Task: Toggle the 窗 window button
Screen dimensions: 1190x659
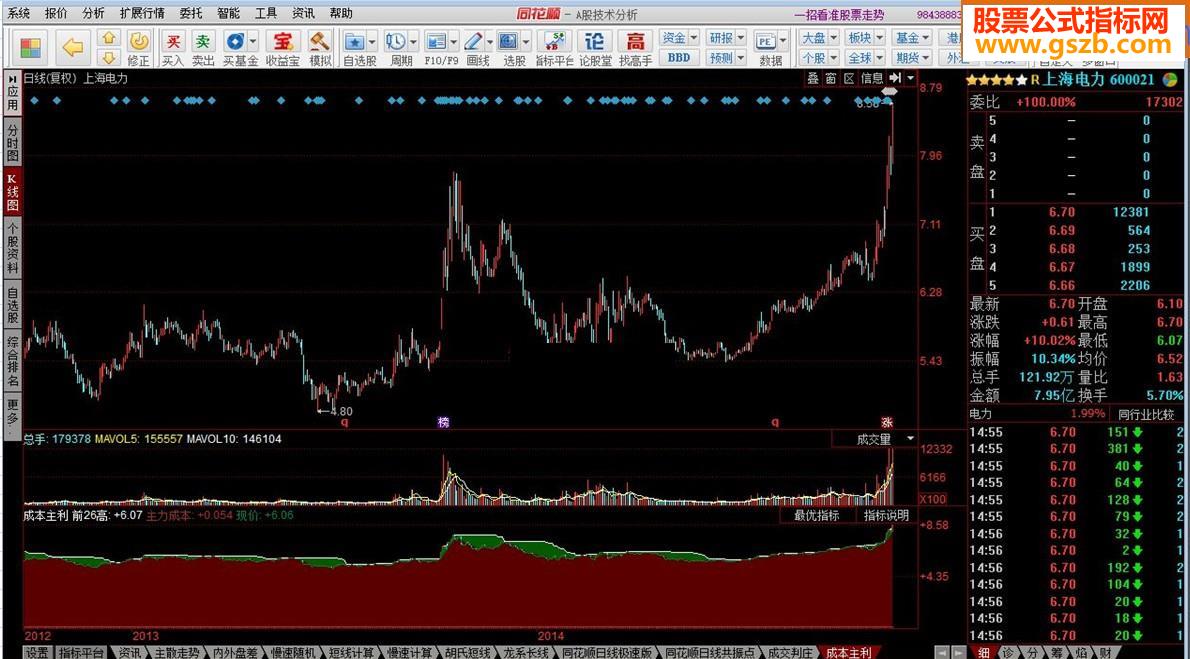Action: tap(831, 78)
